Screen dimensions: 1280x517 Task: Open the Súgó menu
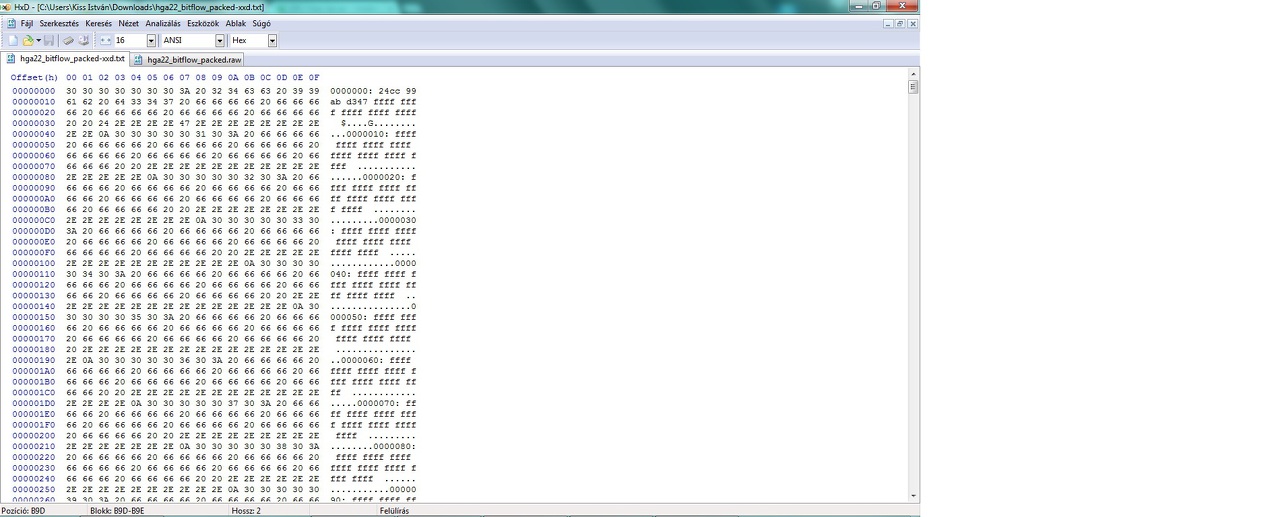[261, 23]
